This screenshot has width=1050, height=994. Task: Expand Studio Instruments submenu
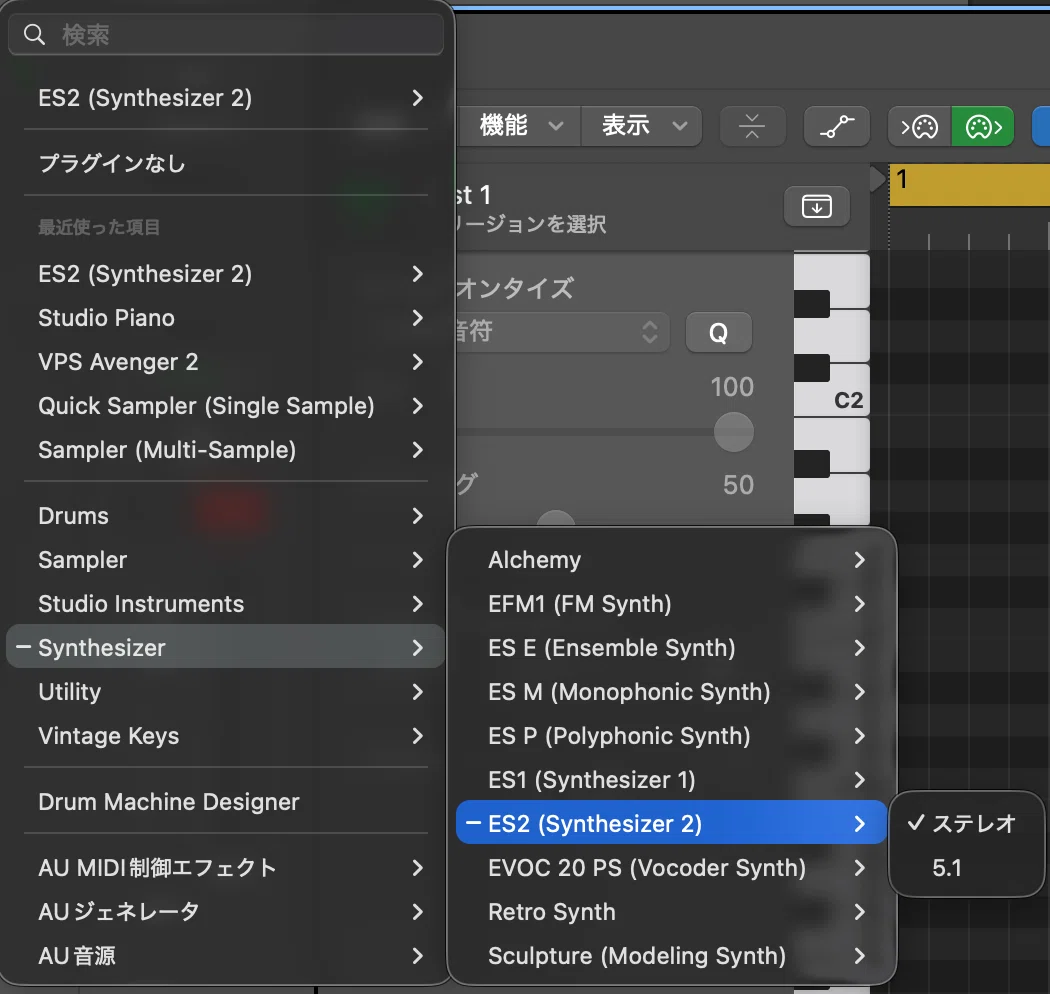pos(226,604)
